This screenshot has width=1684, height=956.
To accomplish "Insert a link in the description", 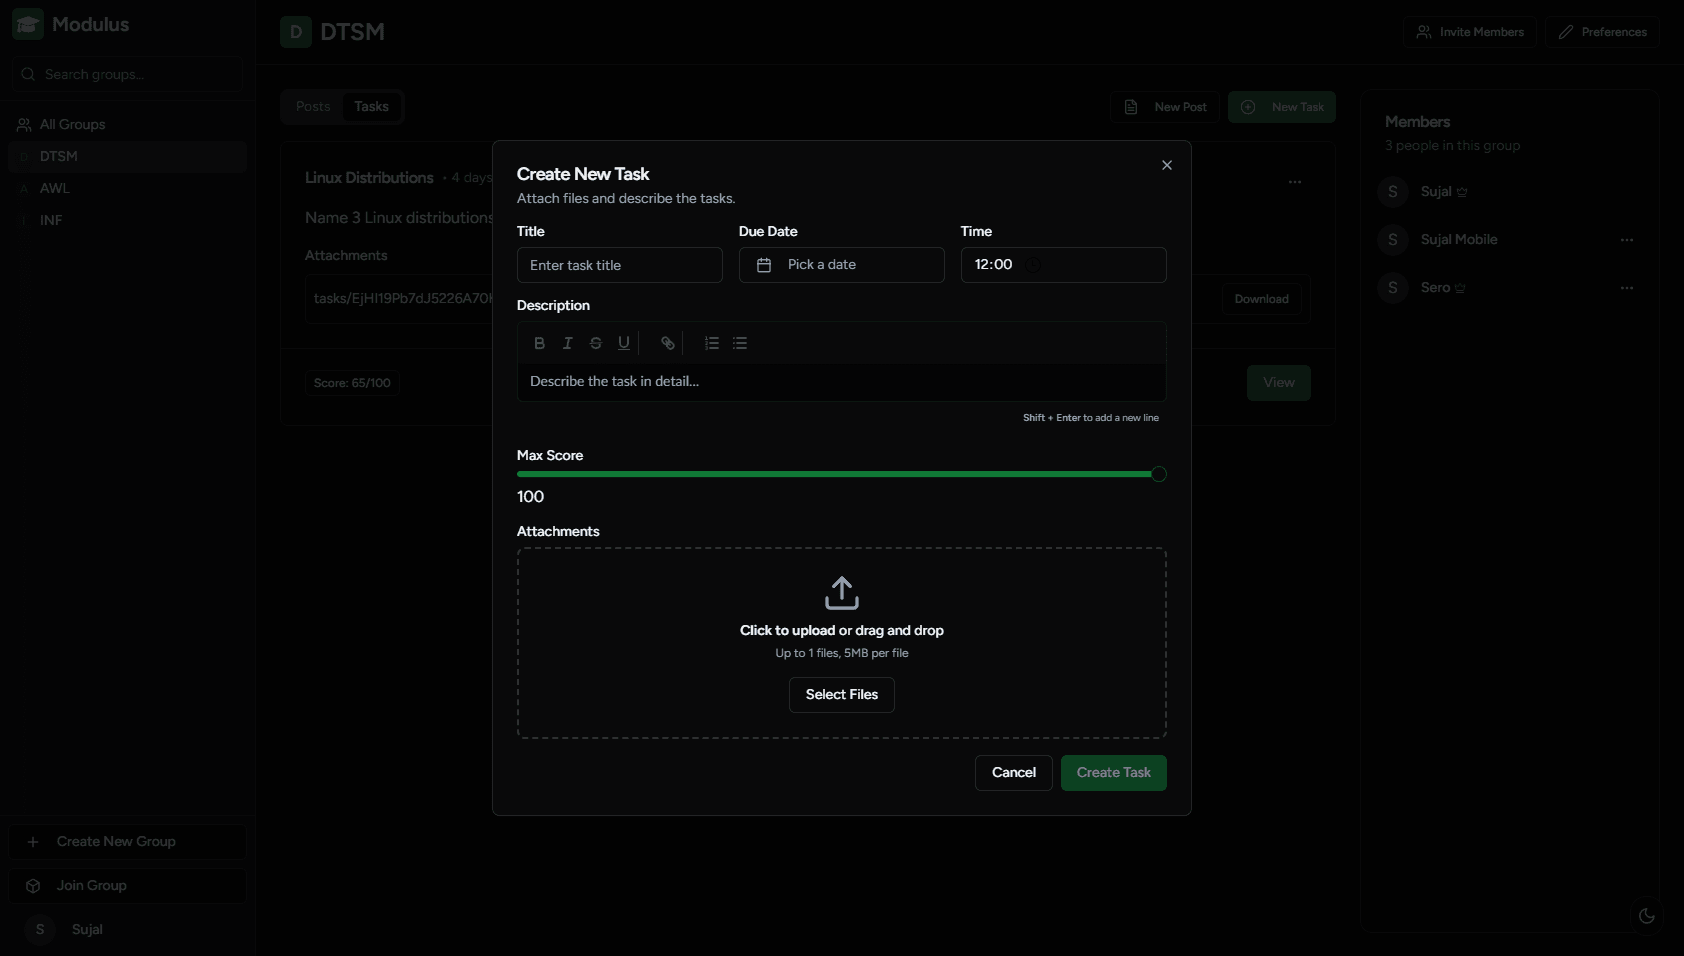I will 668,343.
